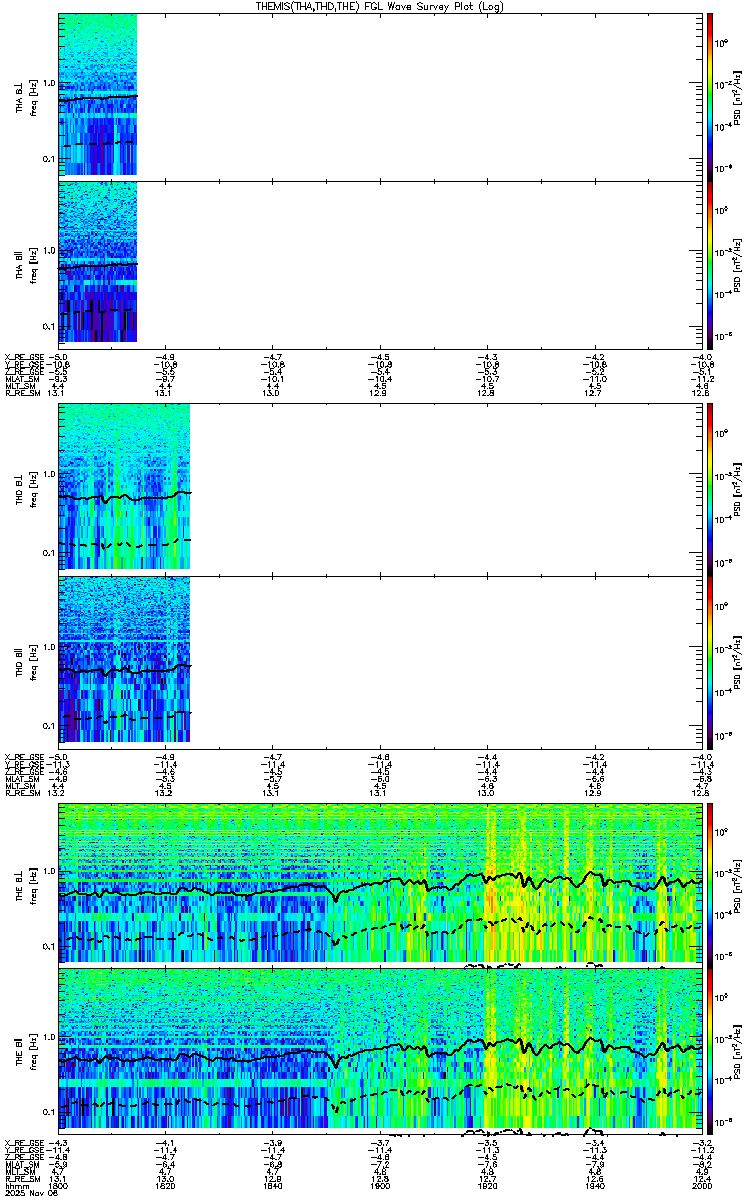The image size is (750, 1200).
Task: Click the 1940 time tick label
Action: point(595,1185)
